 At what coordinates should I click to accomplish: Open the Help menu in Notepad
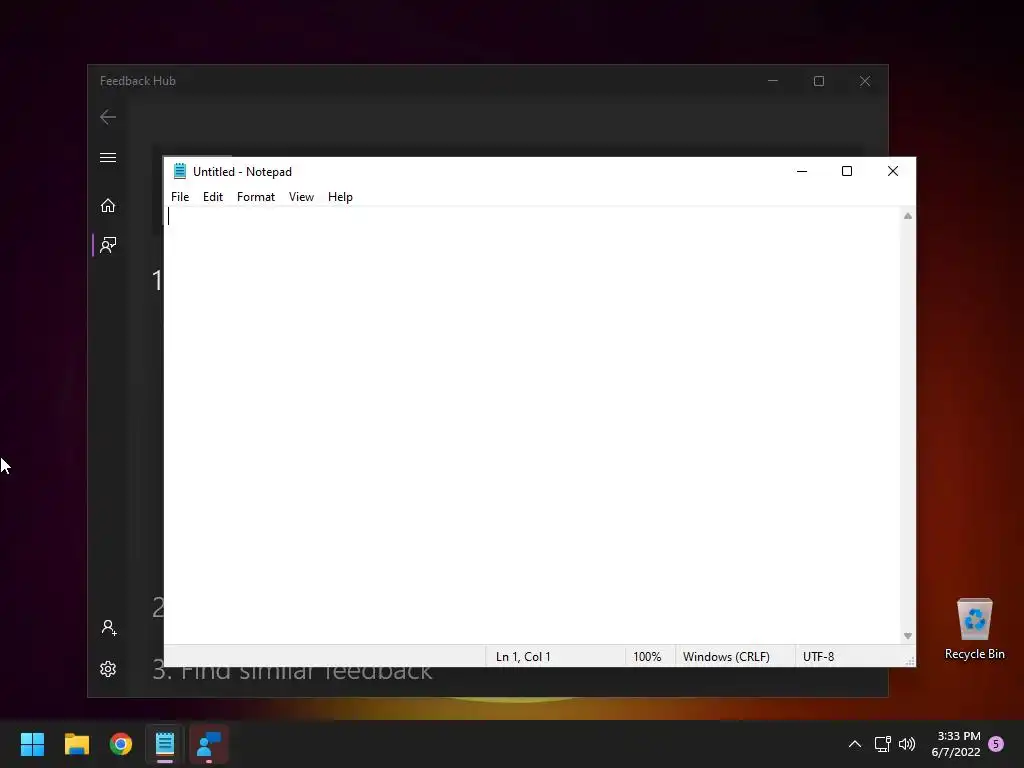[x=340, y=197]
